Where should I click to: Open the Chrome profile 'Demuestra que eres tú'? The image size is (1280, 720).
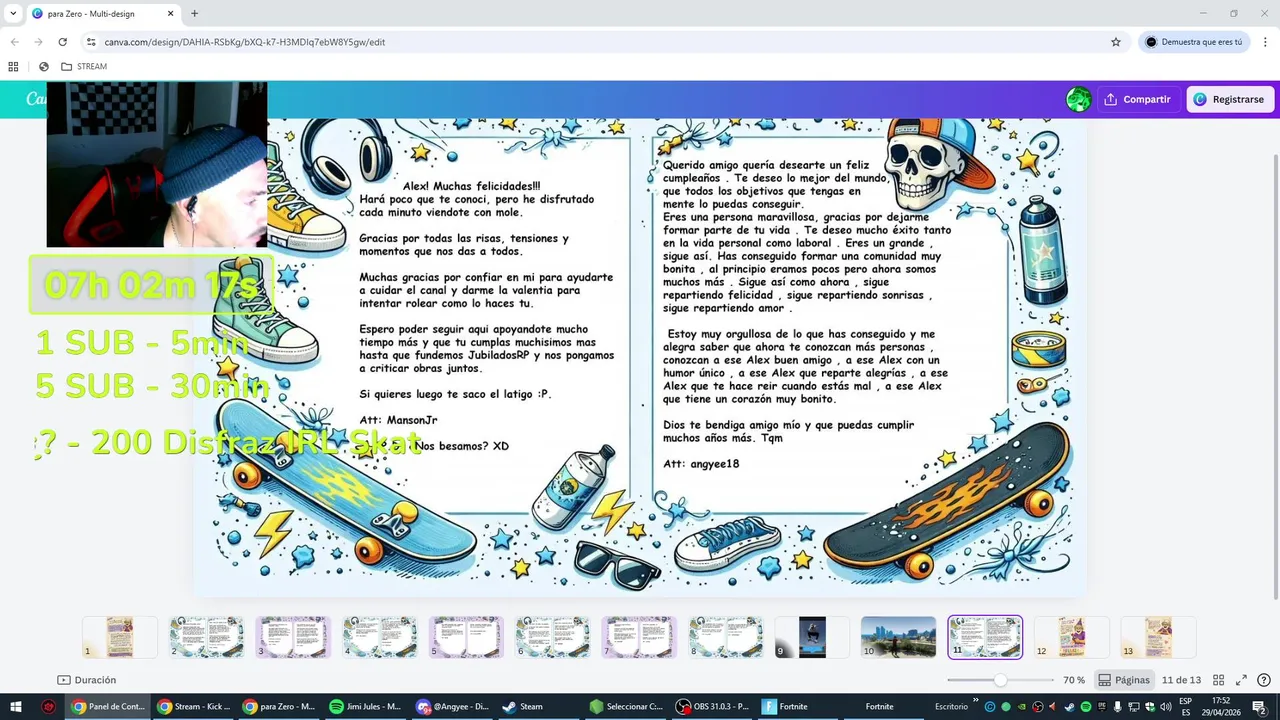(x=1193, y=42)
